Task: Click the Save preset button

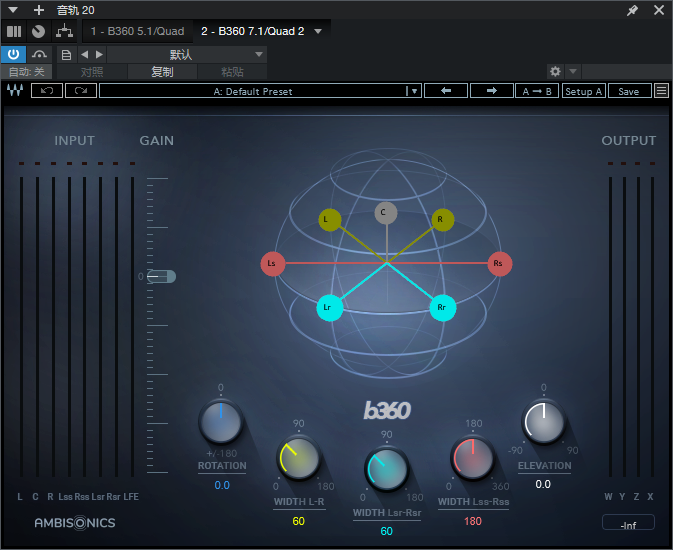Action: [x=628, y=91]
